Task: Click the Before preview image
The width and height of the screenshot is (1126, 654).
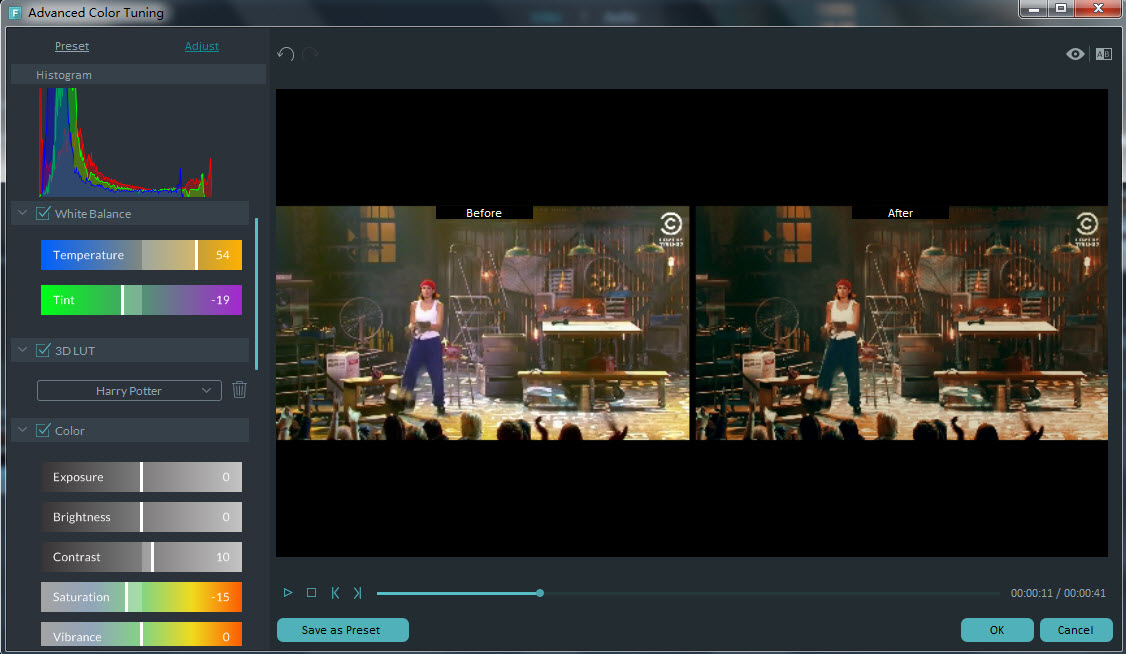Action: (x=483, y=323)
